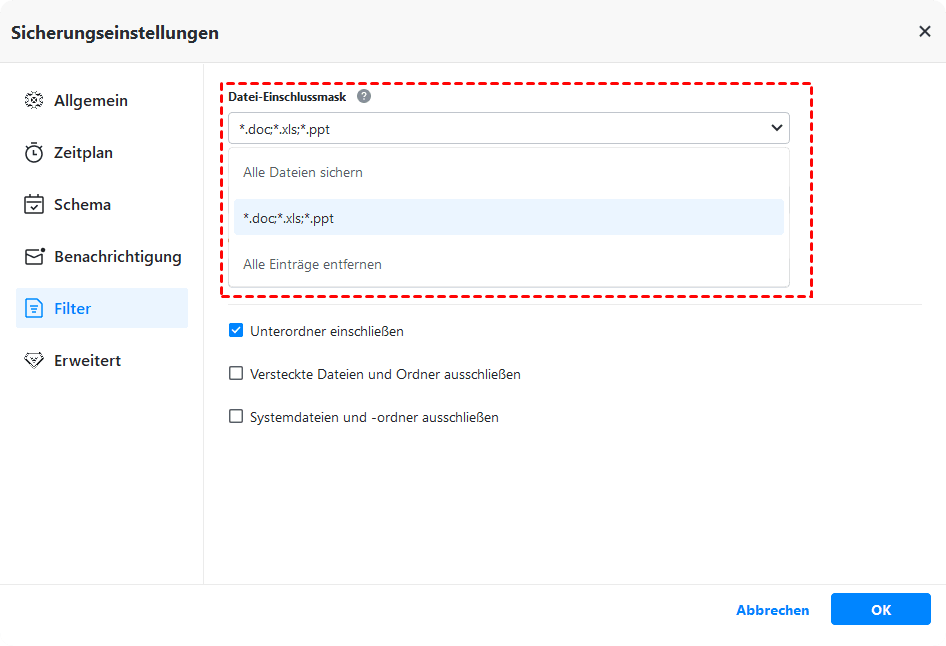Click the Schema calendar icon

[34, 205]
